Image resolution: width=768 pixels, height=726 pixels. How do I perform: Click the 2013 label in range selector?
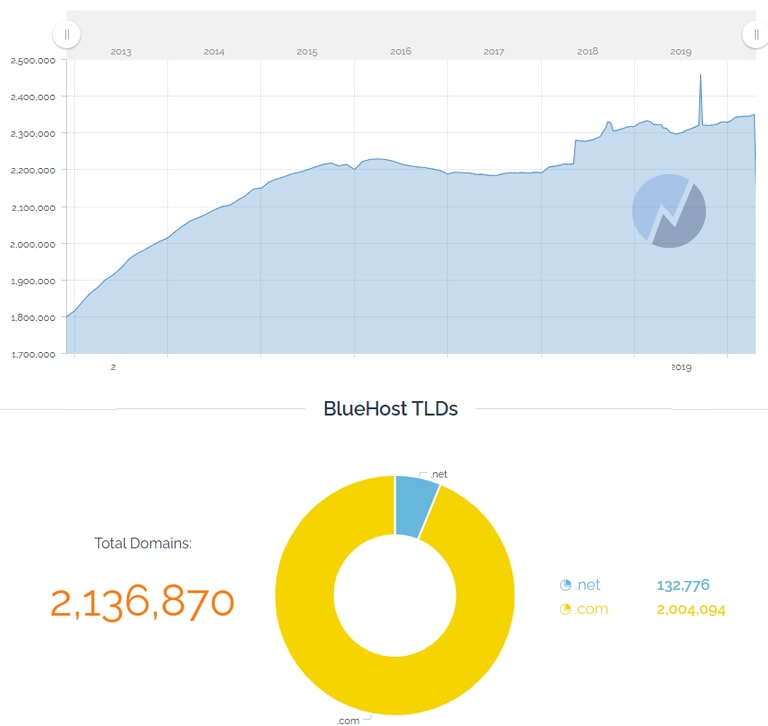pos(121,51)
